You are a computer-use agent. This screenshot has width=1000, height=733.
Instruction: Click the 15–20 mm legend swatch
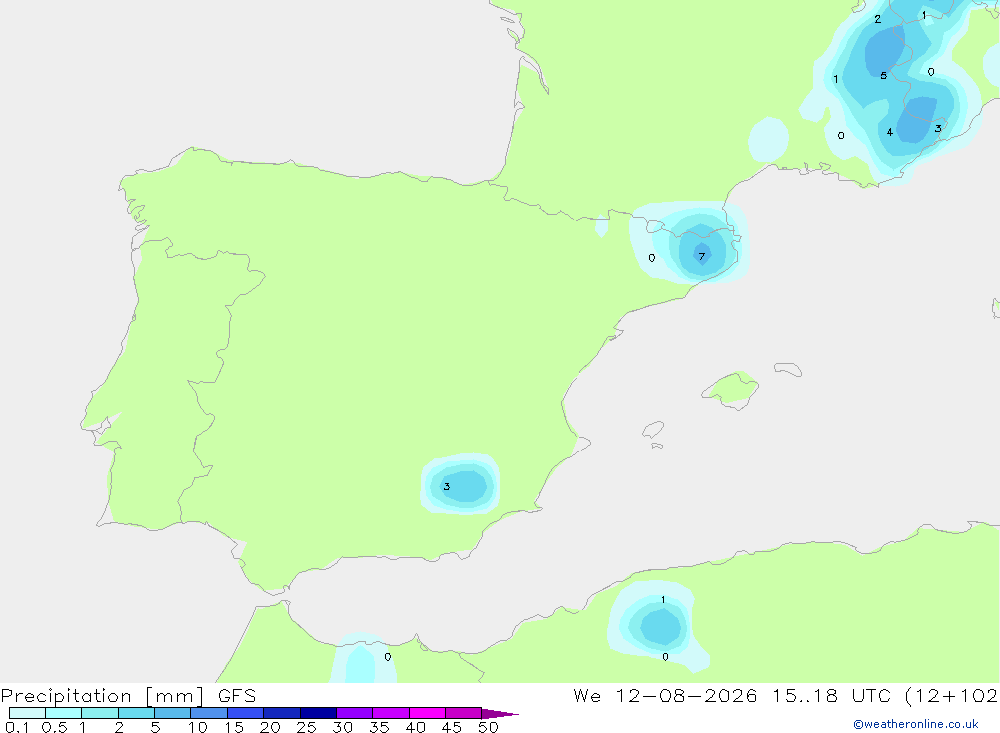(x=246, y=713)
